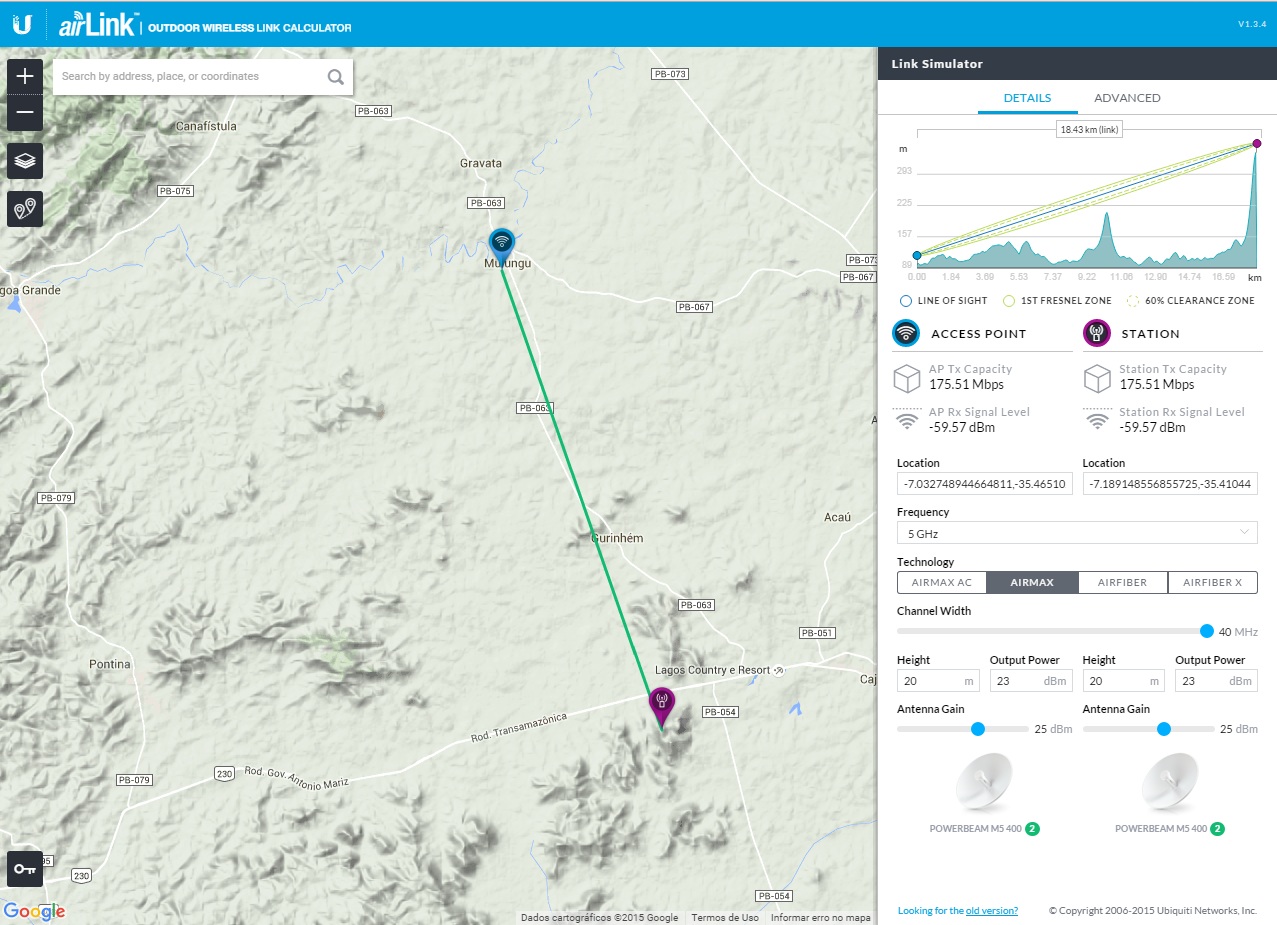The height and width of the screenshot is (925, 1277).
Task: Click Informar erro no mapa link
Action: tap(820, 918)
